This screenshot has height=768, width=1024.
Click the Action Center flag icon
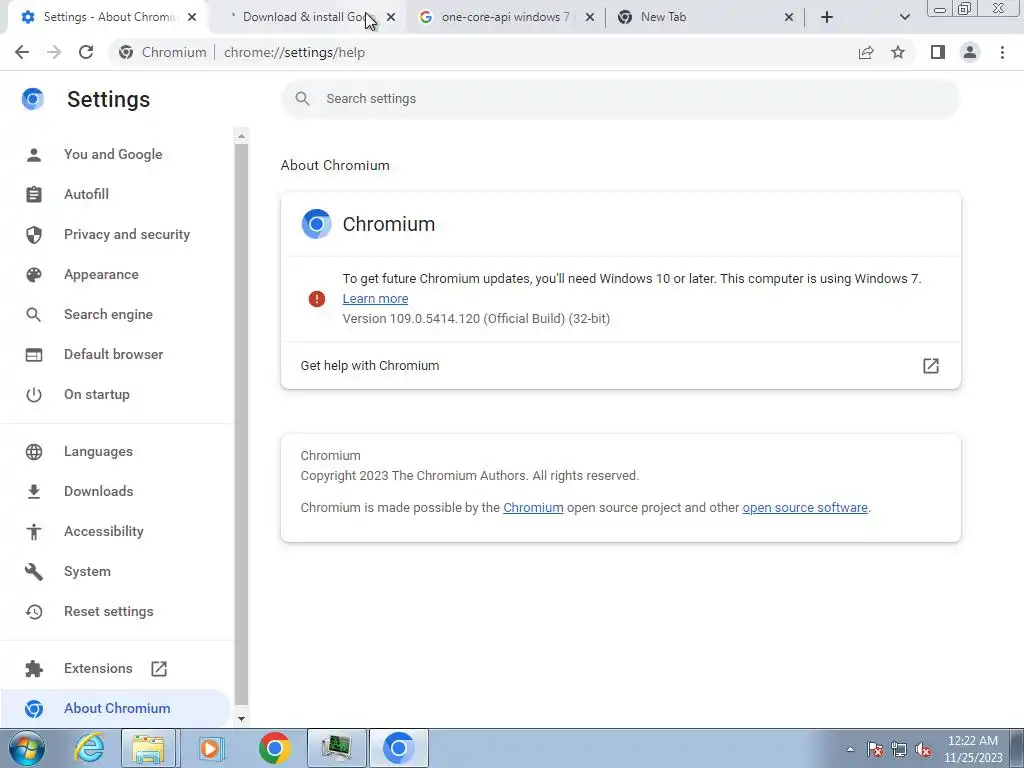point(875,749)
